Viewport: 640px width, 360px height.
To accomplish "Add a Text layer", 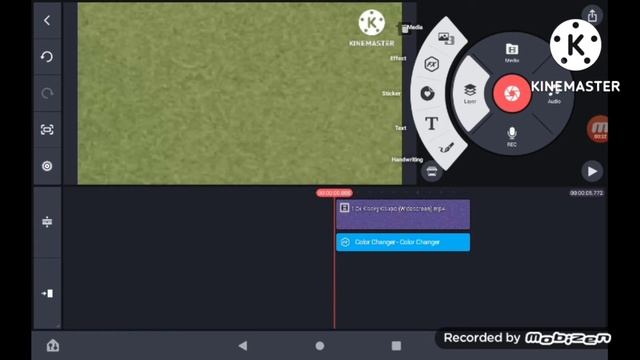I will [431, 123].
